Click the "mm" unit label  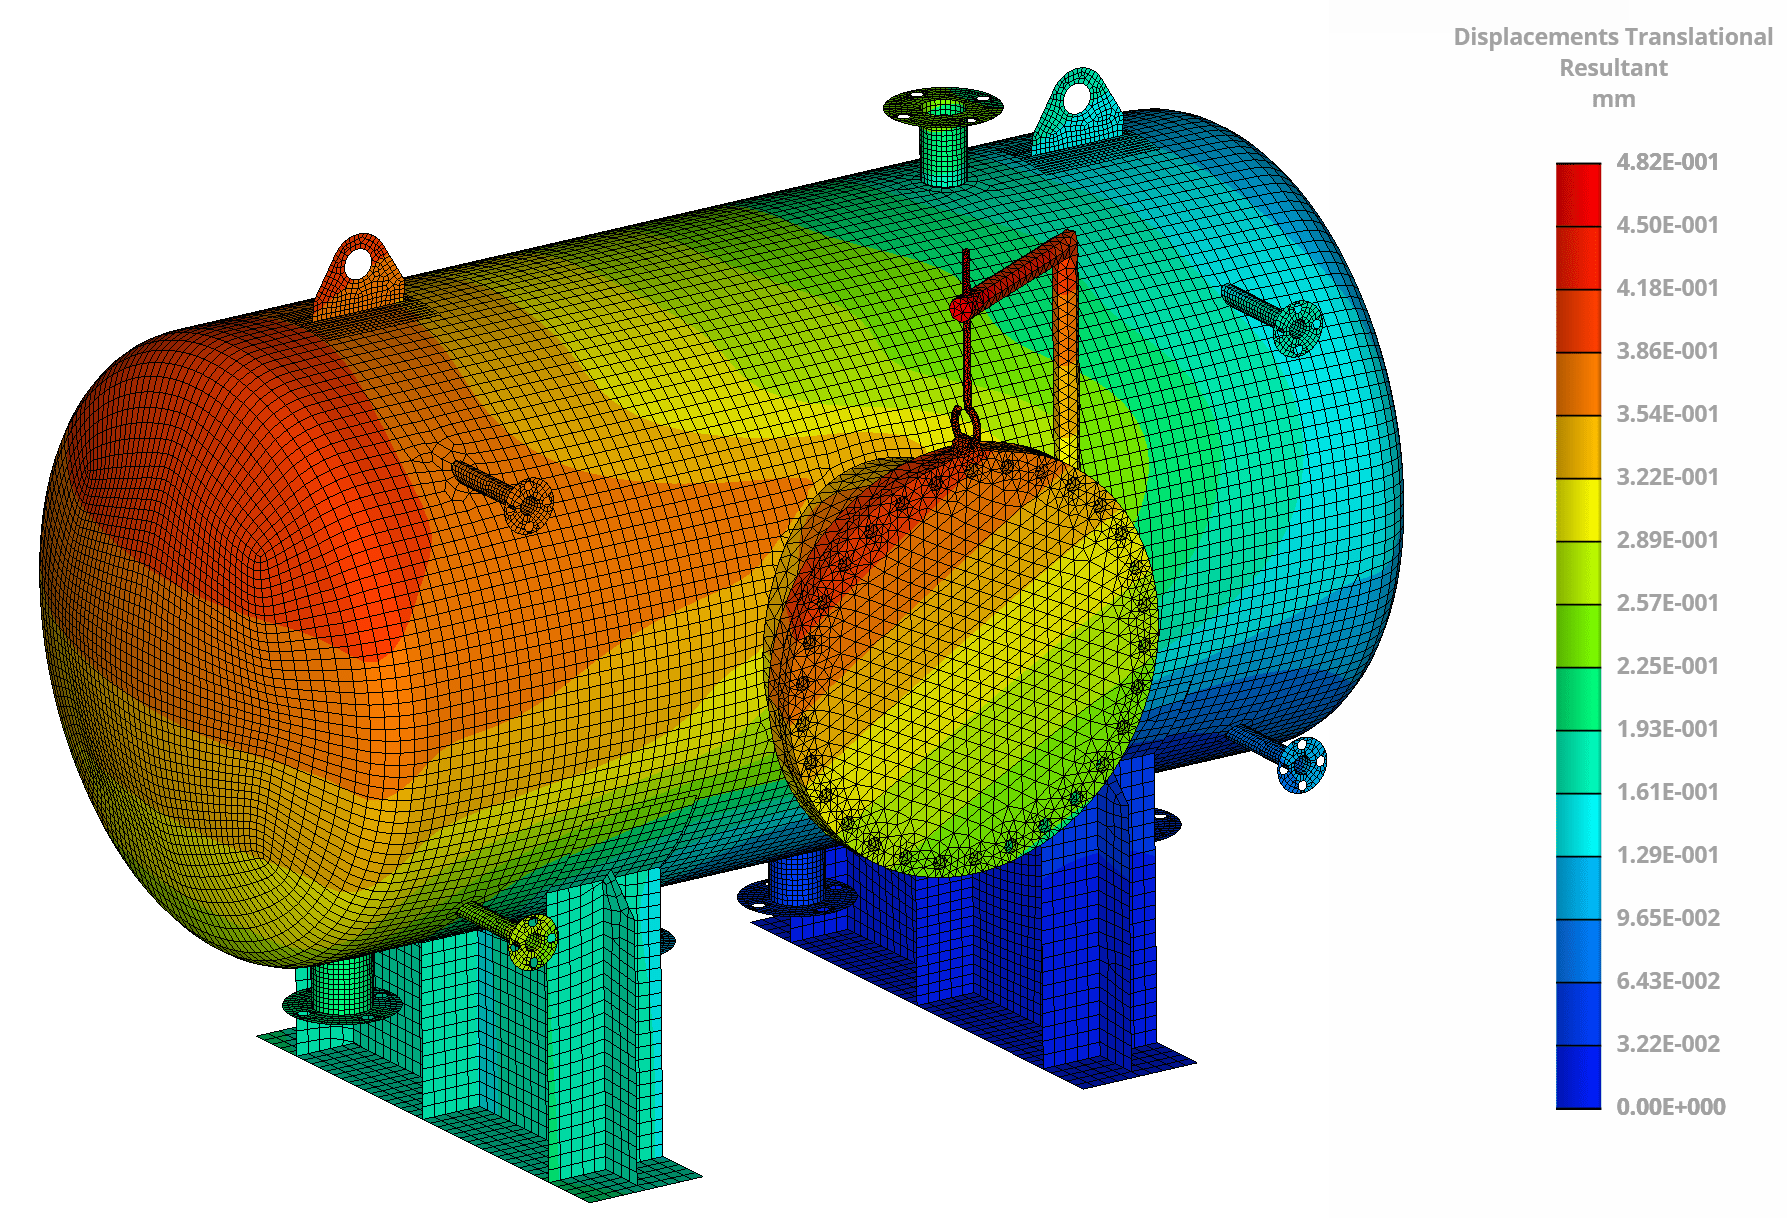[1613, 99]
